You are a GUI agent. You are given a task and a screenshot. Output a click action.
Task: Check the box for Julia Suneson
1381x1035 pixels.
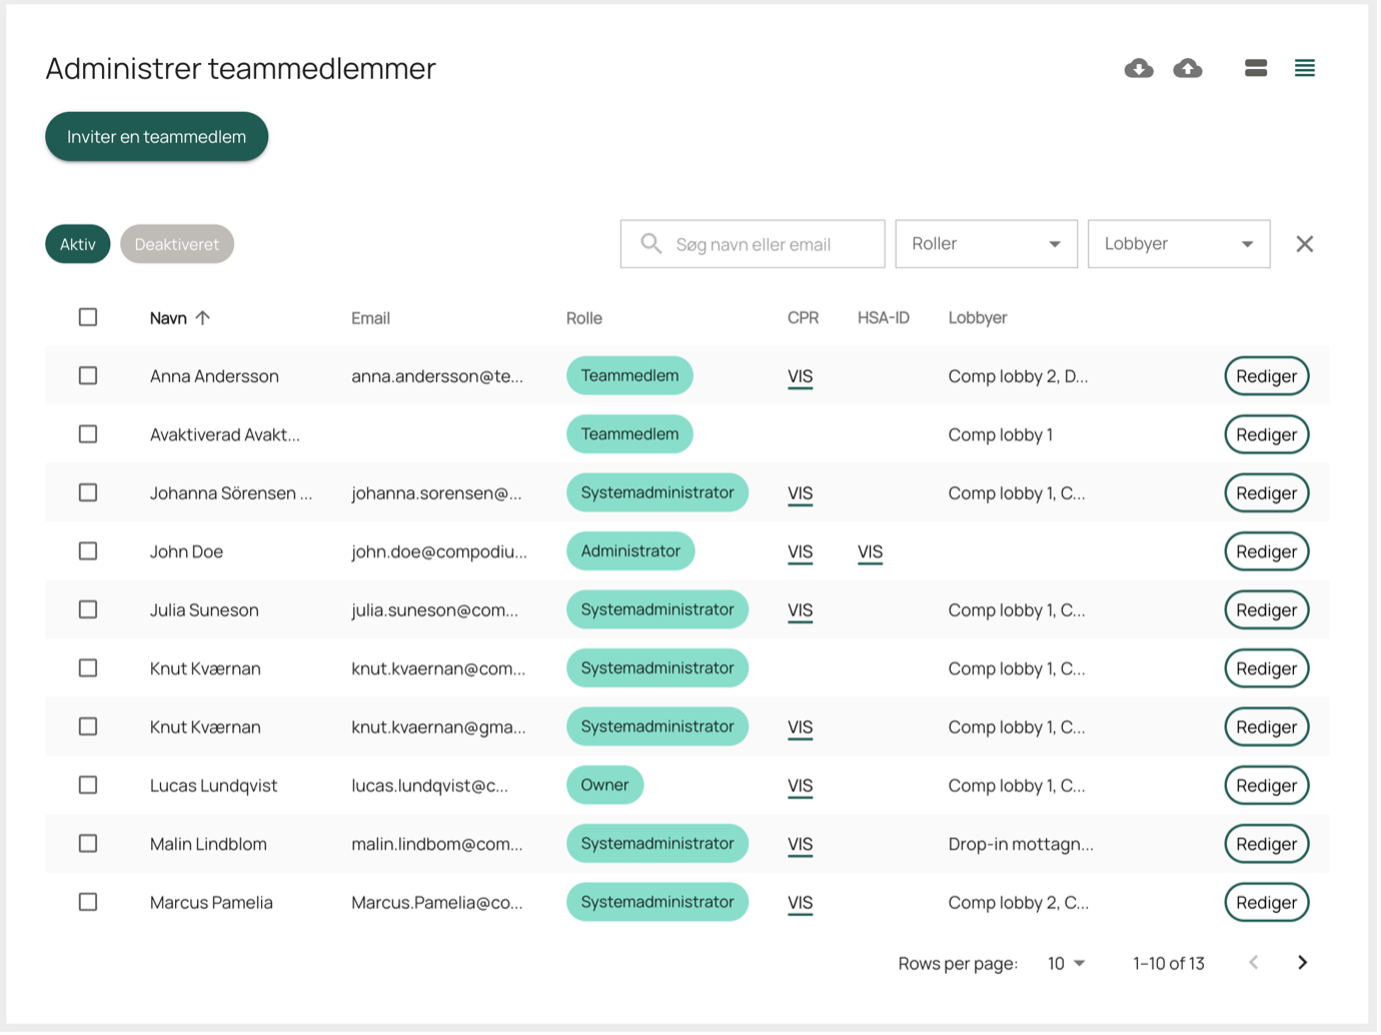coord(88,610)
